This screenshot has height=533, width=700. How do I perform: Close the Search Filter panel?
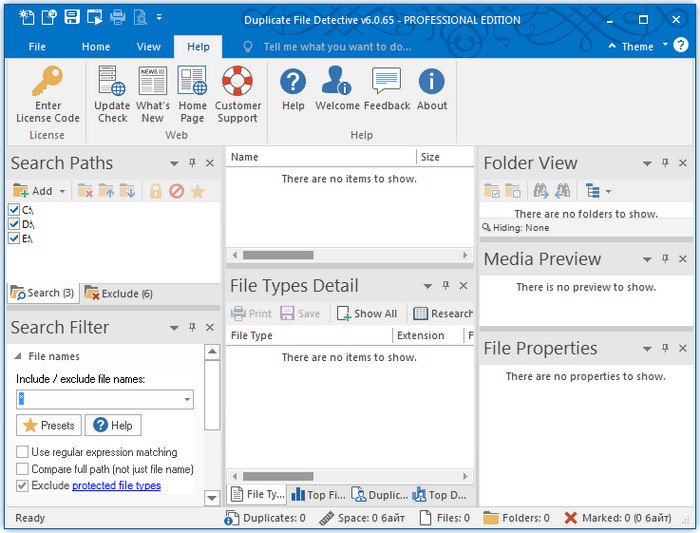210,327
